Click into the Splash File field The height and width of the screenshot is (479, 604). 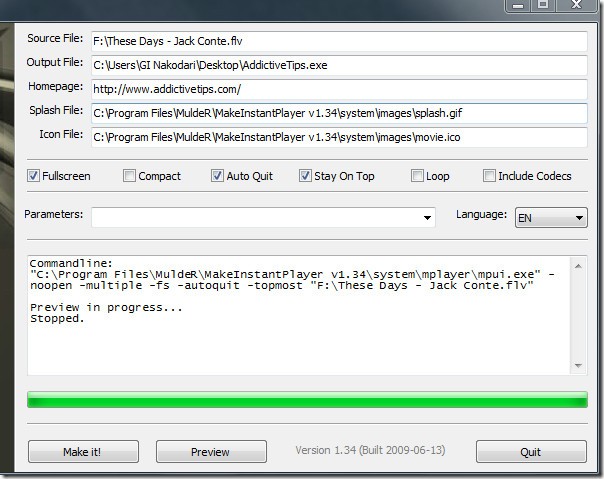(339, 113)
